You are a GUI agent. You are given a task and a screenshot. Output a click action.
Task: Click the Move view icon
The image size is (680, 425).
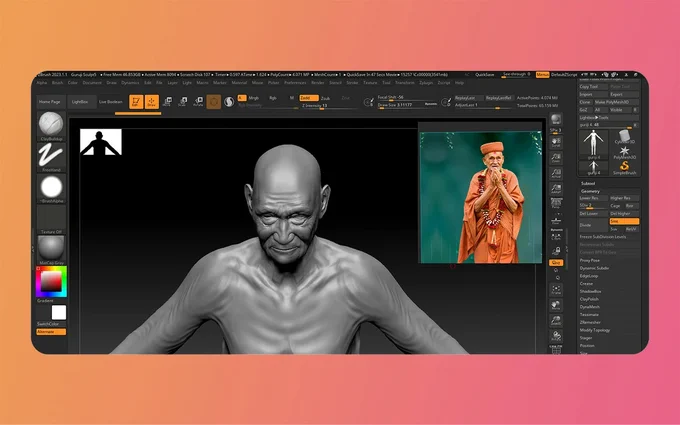point(556,305)
